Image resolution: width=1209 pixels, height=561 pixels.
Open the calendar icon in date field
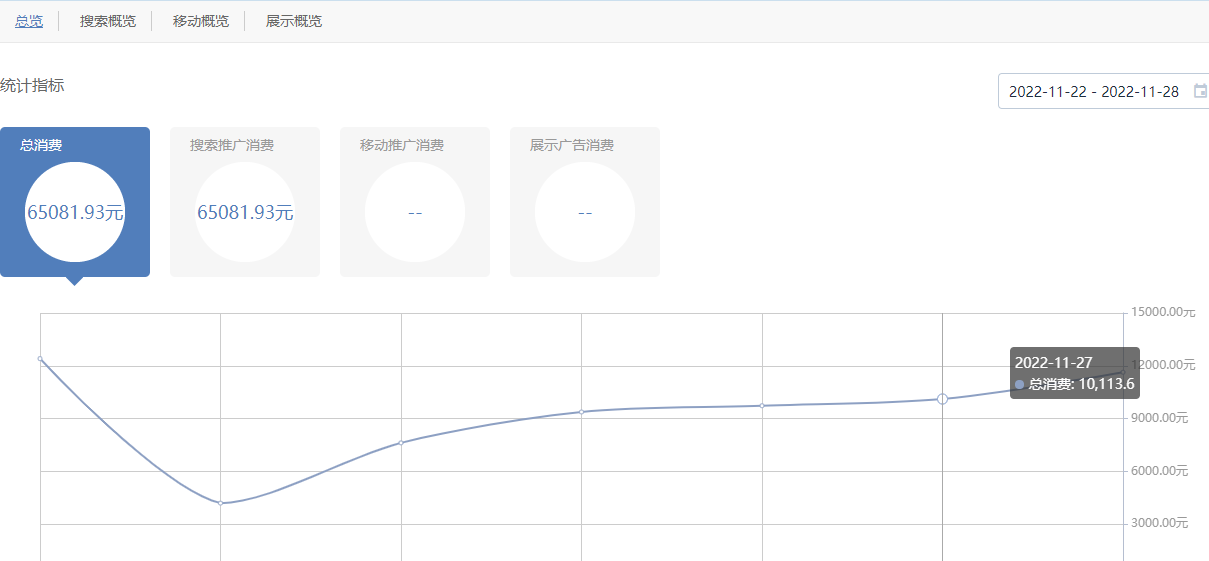(1200, 91)
